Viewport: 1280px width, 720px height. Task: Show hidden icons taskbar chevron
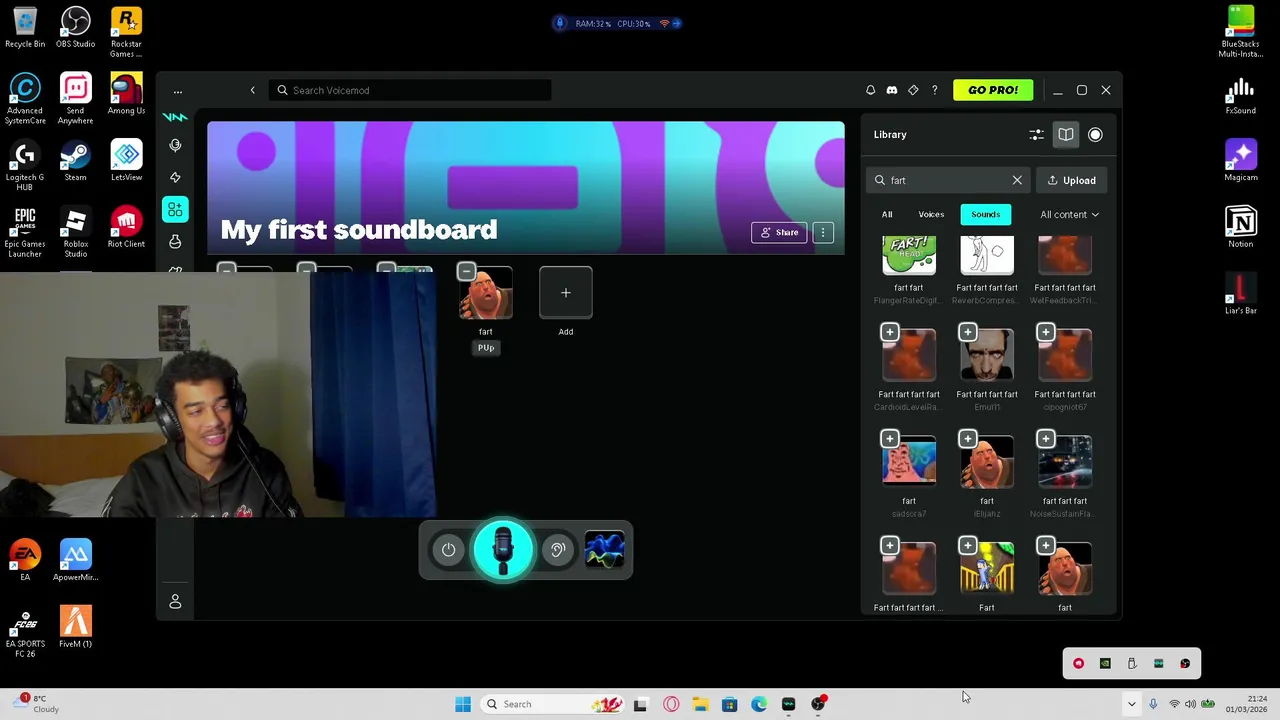pos(1131,704)
